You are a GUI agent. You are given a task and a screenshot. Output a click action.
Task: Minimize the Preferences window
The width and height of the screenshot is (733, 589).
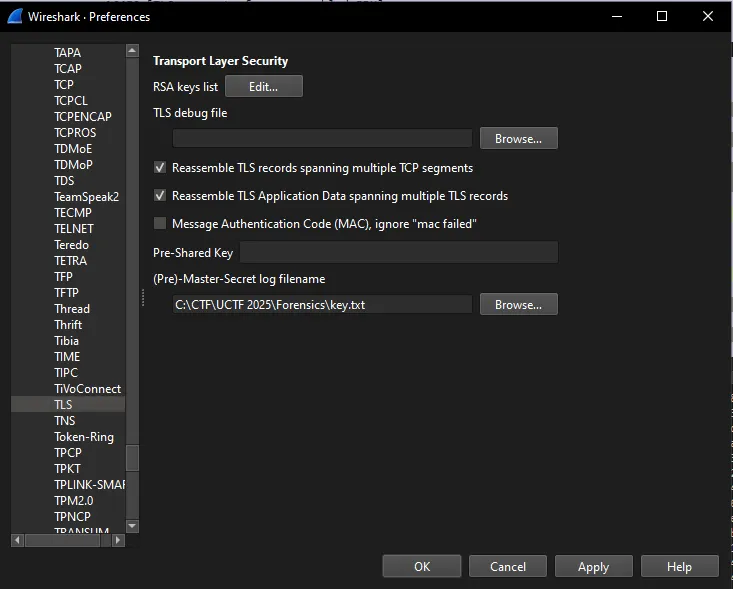(x=617, y=16)
